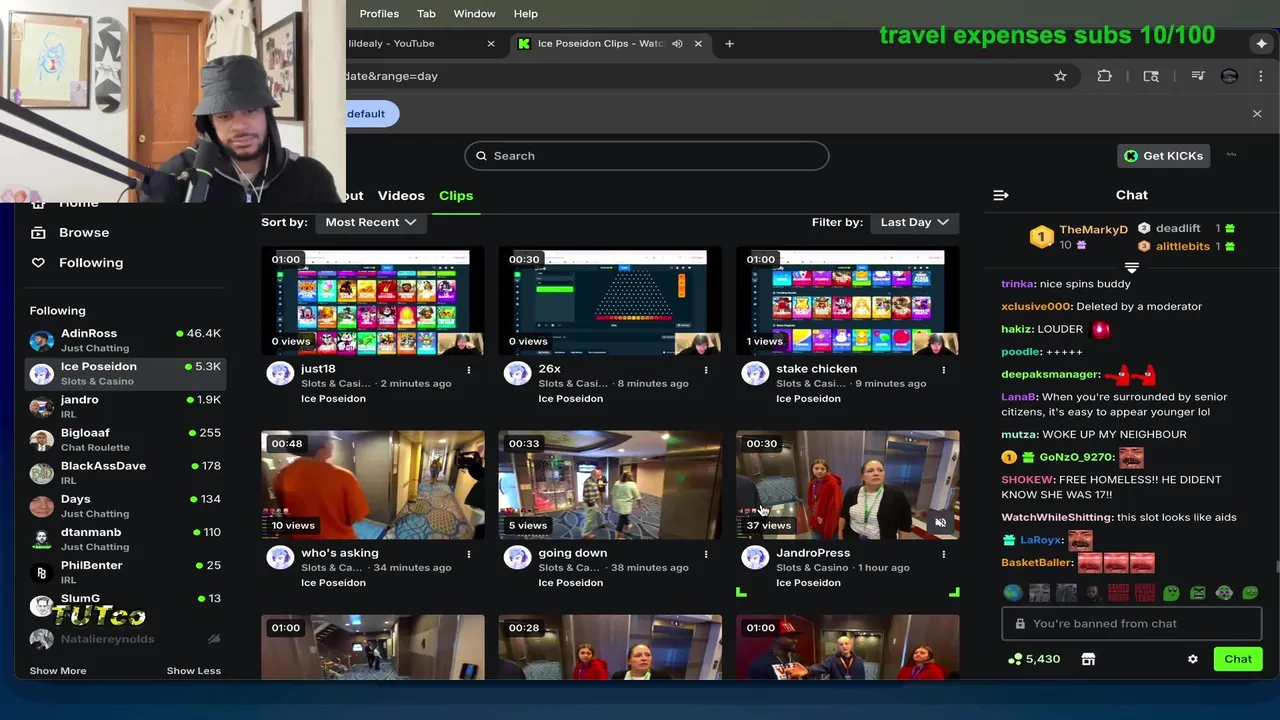Open the Tab menu in menu bar
Screen dimensions: 1280x720
point(426,14)
